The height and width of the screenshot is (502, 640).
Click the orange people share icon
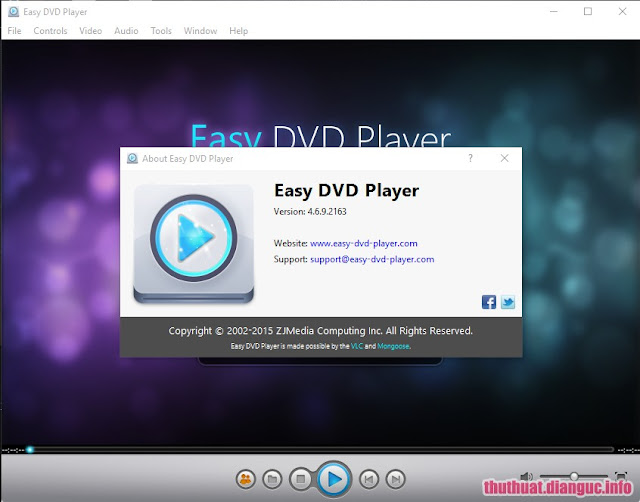click(246, 479)
